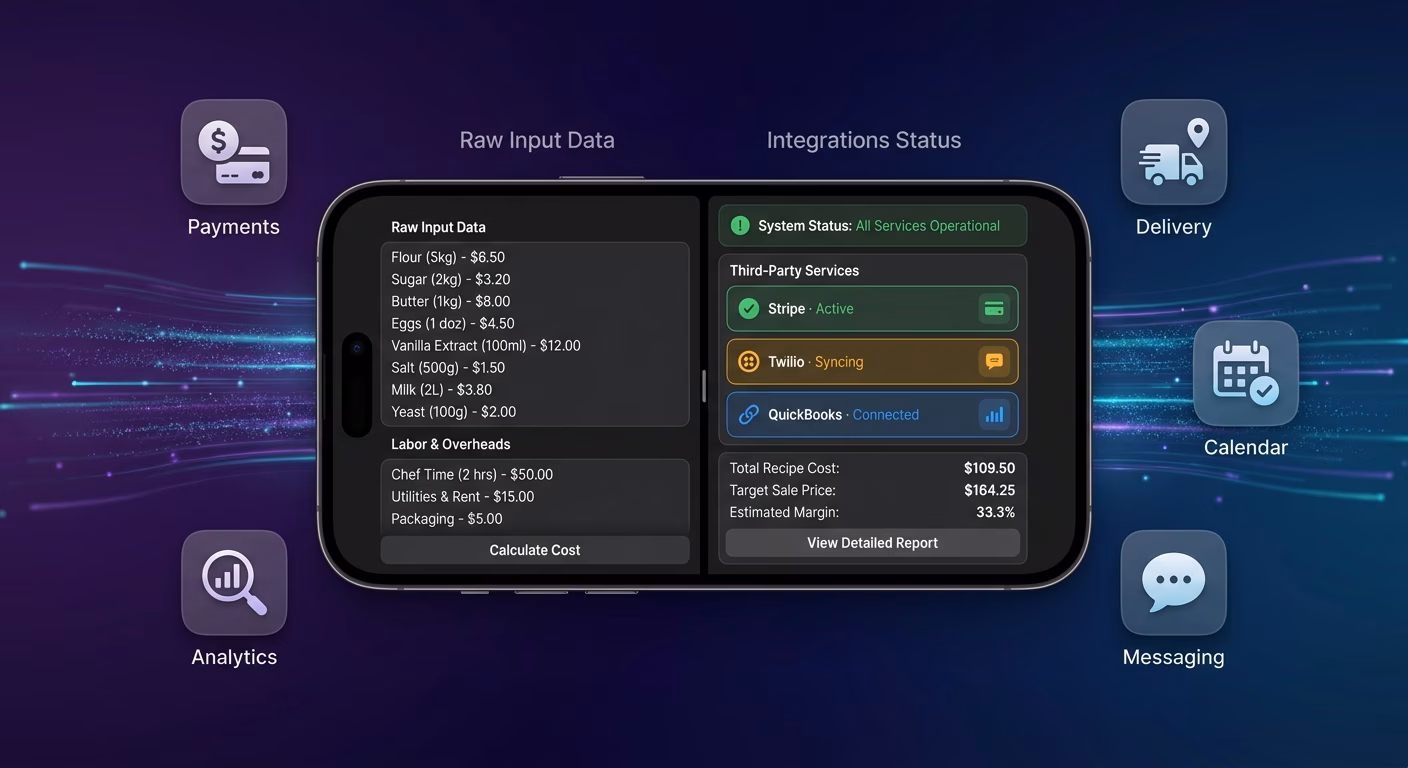
Task: Open the Payments app icon
Action: pos(234,152)
